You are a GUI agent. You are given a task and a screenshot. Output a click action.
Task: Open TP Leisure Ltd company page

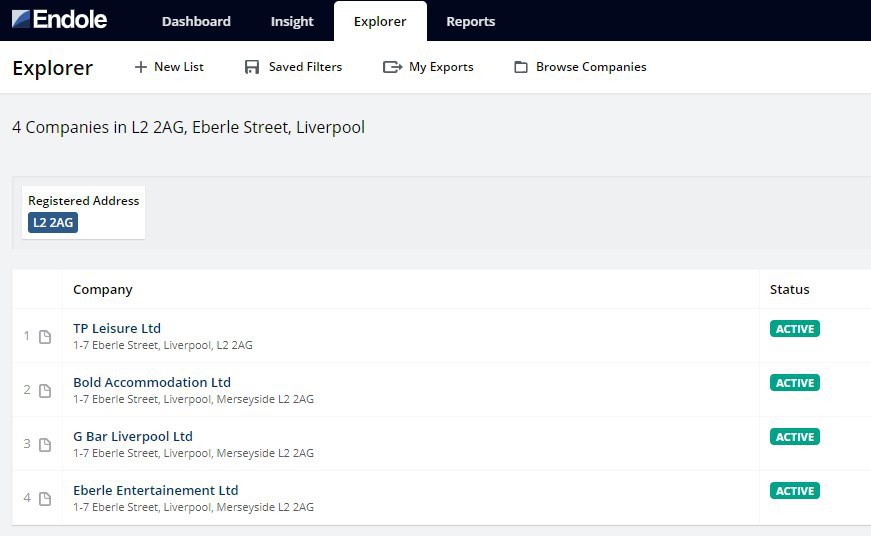pyautogui.click(x=117, y=328)
